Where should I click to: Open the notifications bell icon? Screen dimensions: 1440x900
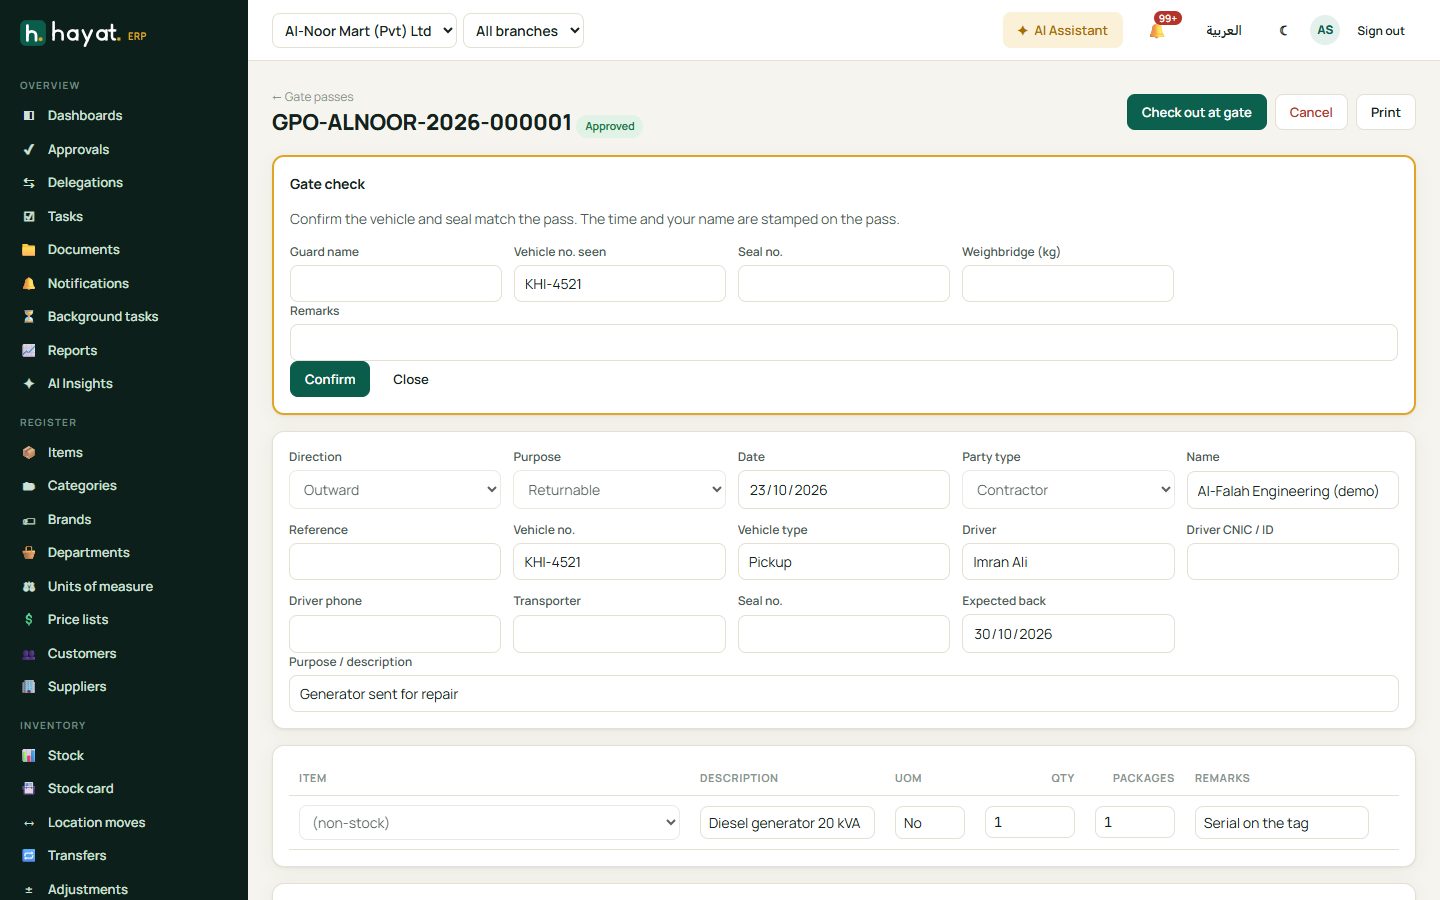(x=1157, y=31)
